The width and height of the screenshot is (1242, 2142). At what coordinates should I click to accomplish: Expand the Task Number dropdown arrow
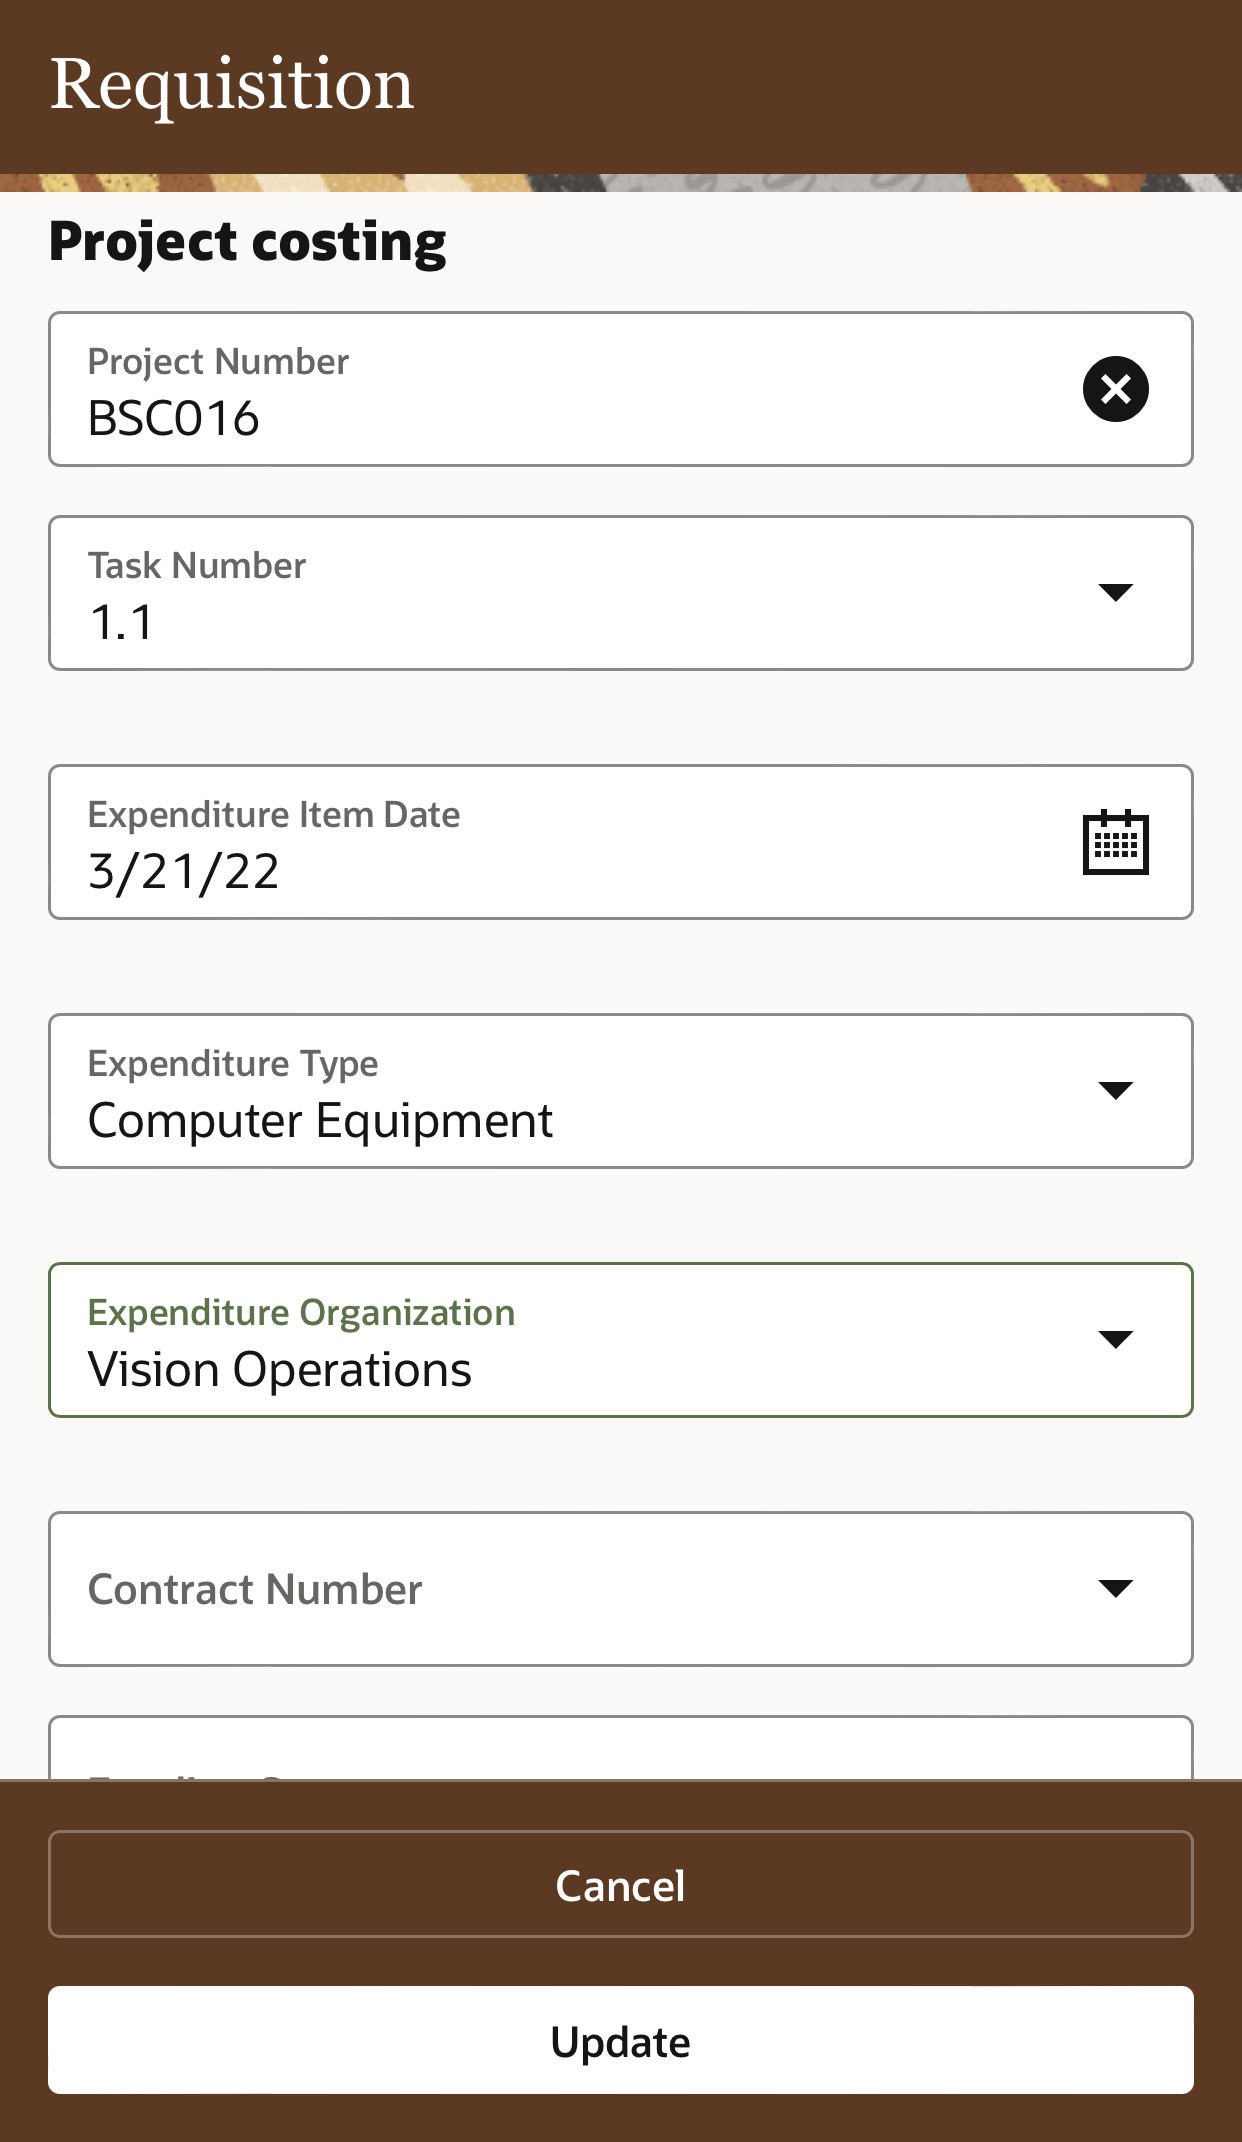(x=1115, y=592)
